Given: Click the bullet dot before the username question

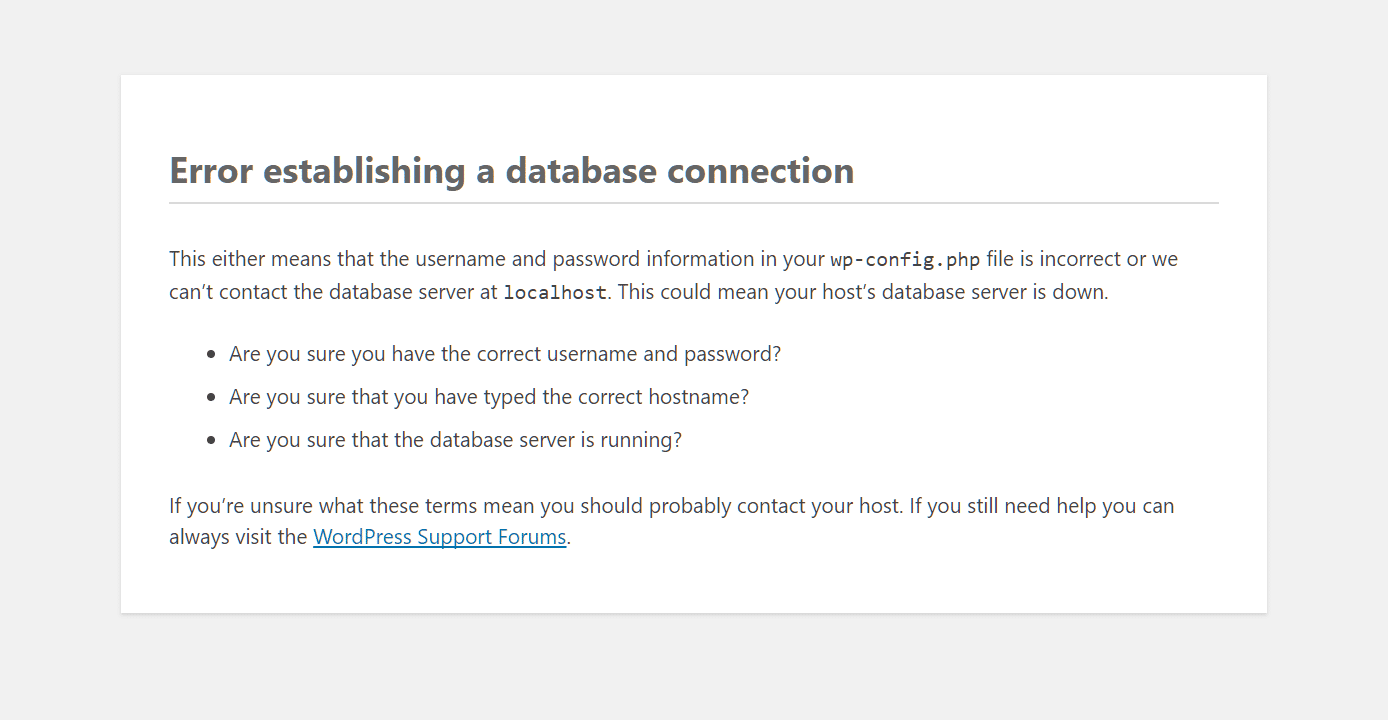Looking at the screenshot, I should pyautogui.click(x=211, y=354).
